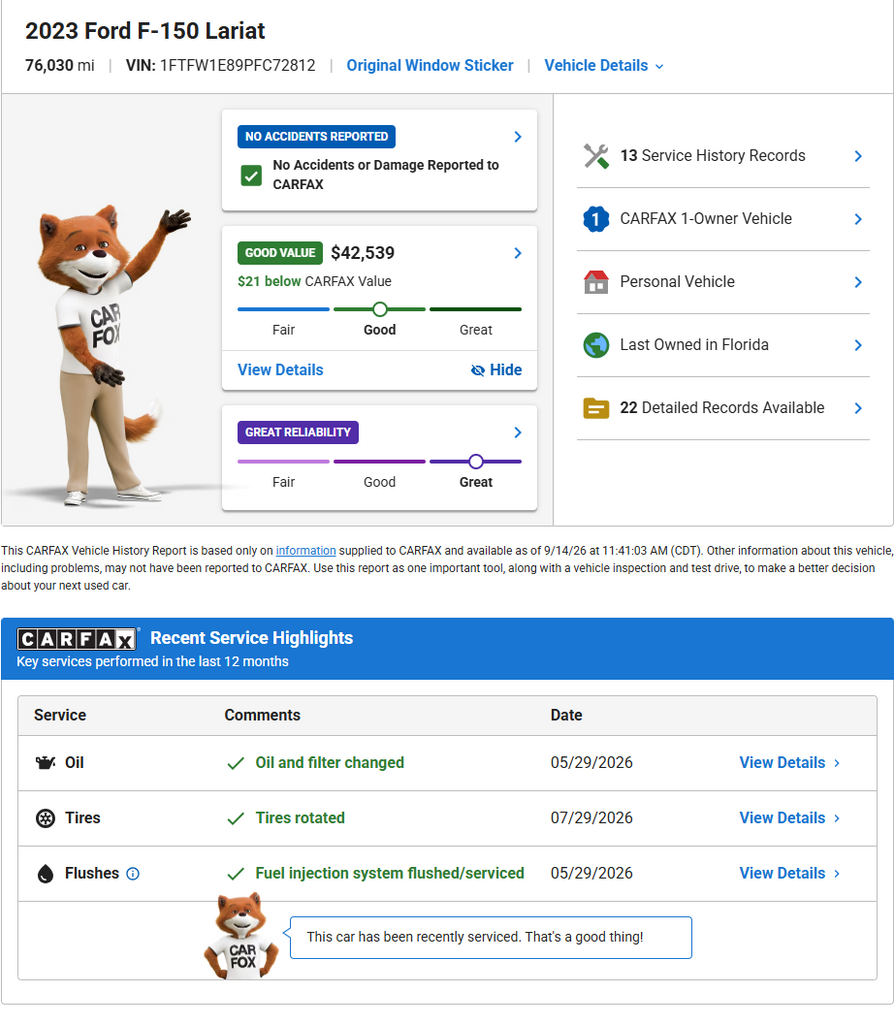Click the $42,539 price text
Screen dimensions: 894x1024
pos(362,253)
